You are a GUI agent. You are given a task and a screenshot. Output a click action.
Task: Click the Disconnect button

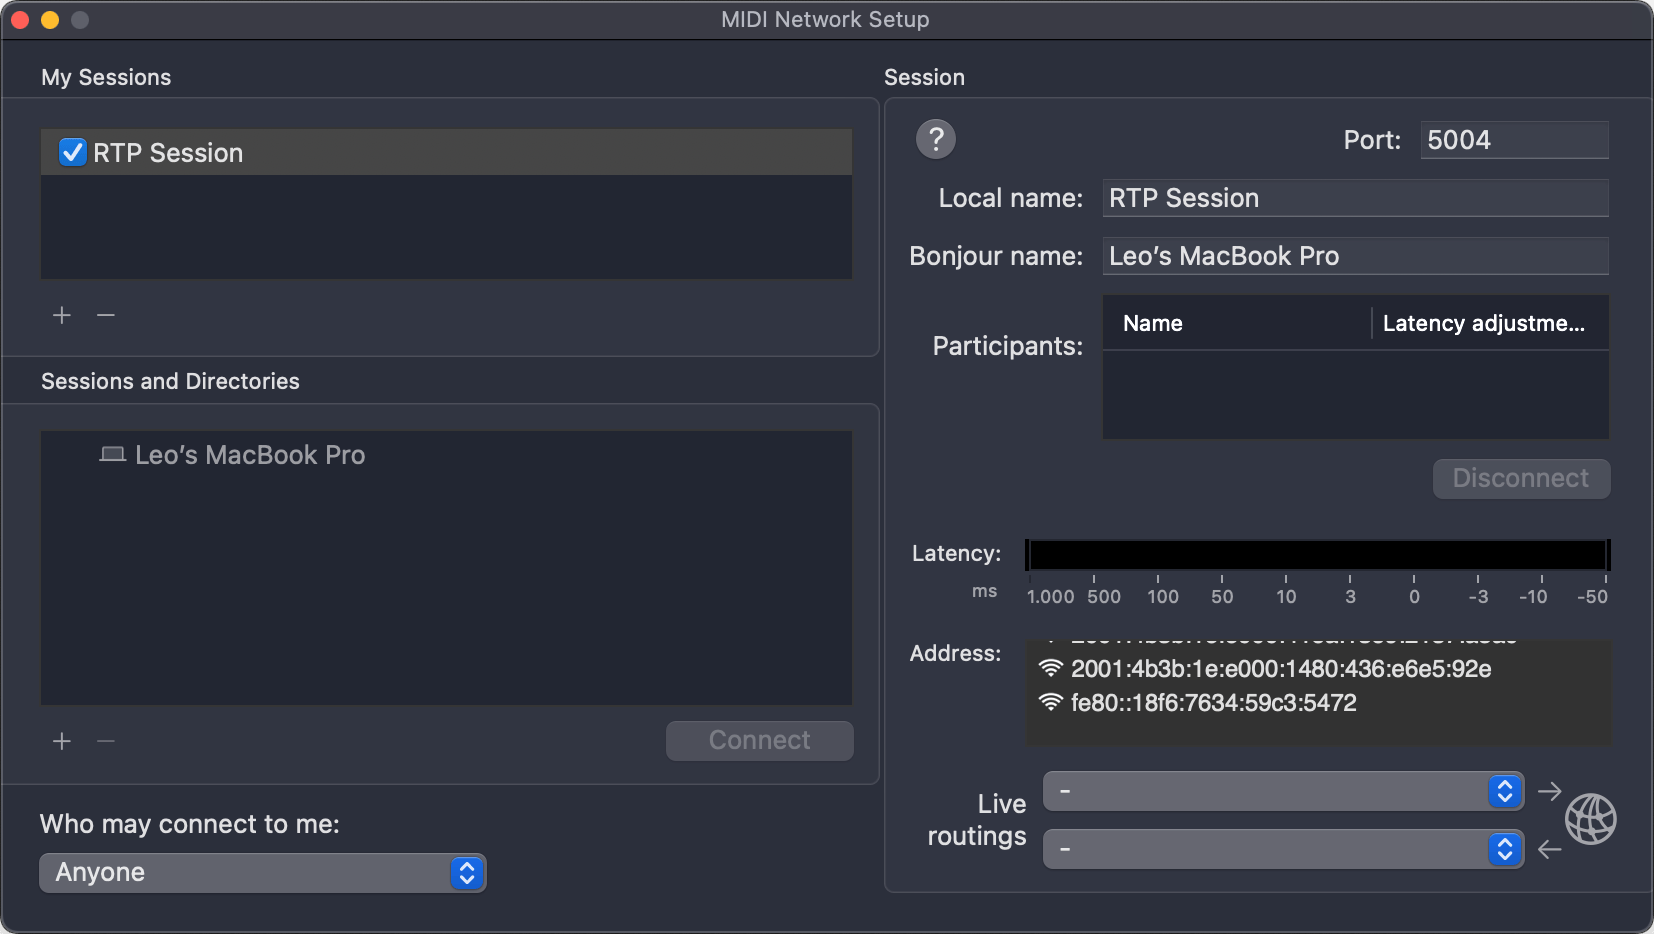click(x=1521, y=479)
